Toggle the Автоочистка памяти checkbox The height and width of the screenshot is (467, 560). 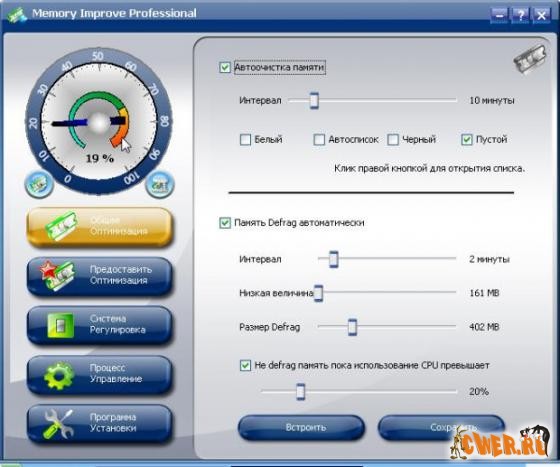tap(225, 67)
